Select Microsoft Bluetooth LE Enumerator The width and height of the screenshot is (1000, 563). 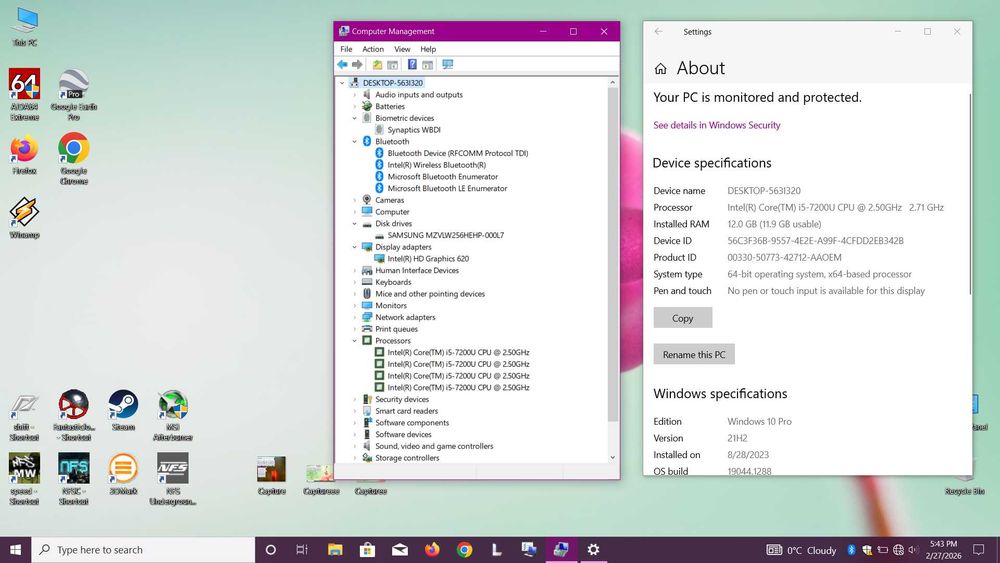click(x=447, y=188)
